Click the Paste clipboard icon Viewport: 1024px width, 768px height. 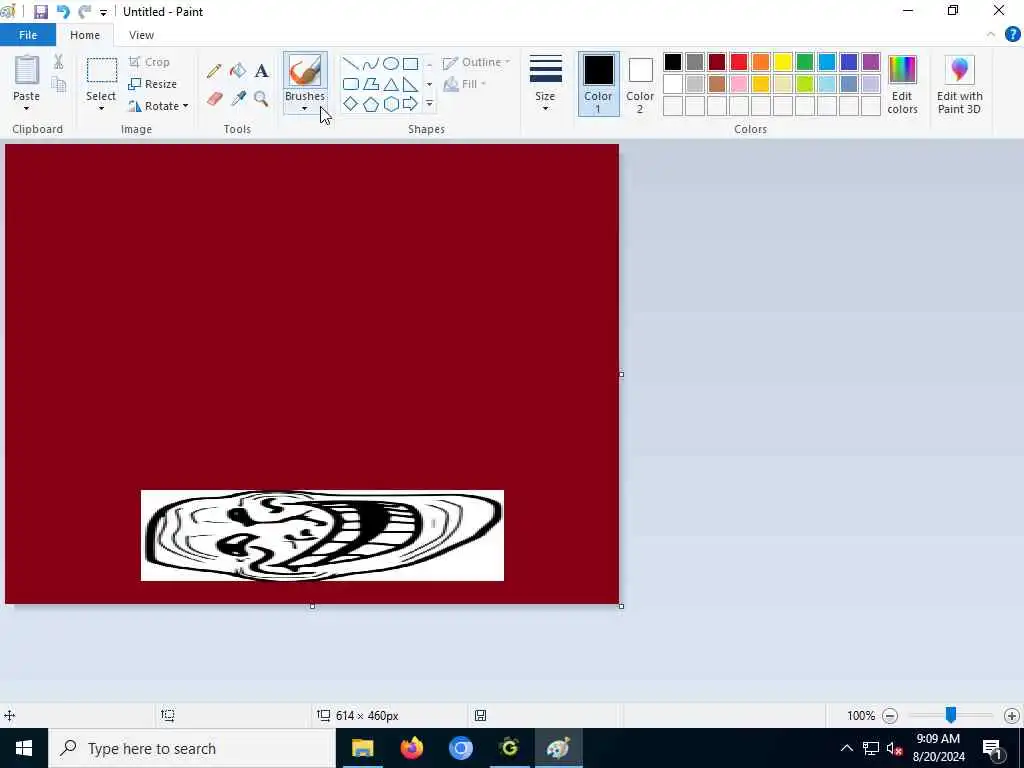pyautogui.click(x=27, y=71)
